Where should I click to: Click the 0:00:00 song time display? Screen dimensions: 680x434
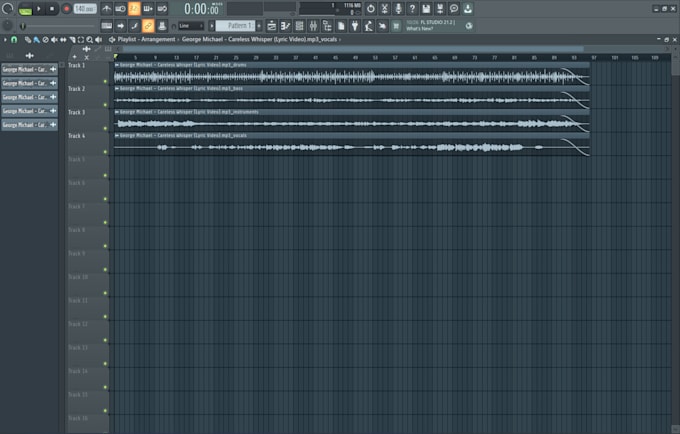(x=202, y=9)
